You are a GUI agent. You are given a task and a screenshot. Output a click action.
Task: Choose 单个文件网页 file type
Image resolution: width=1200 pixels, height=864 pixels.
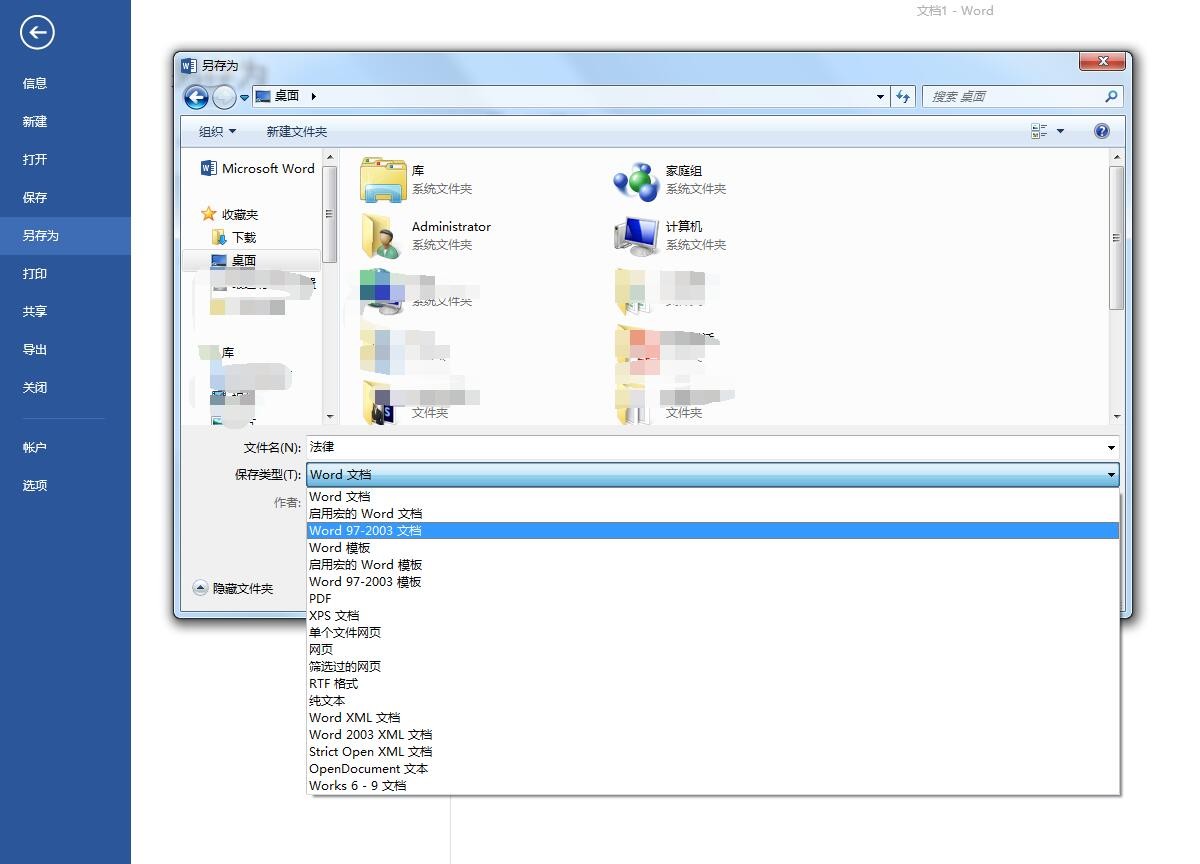(712, 632)
